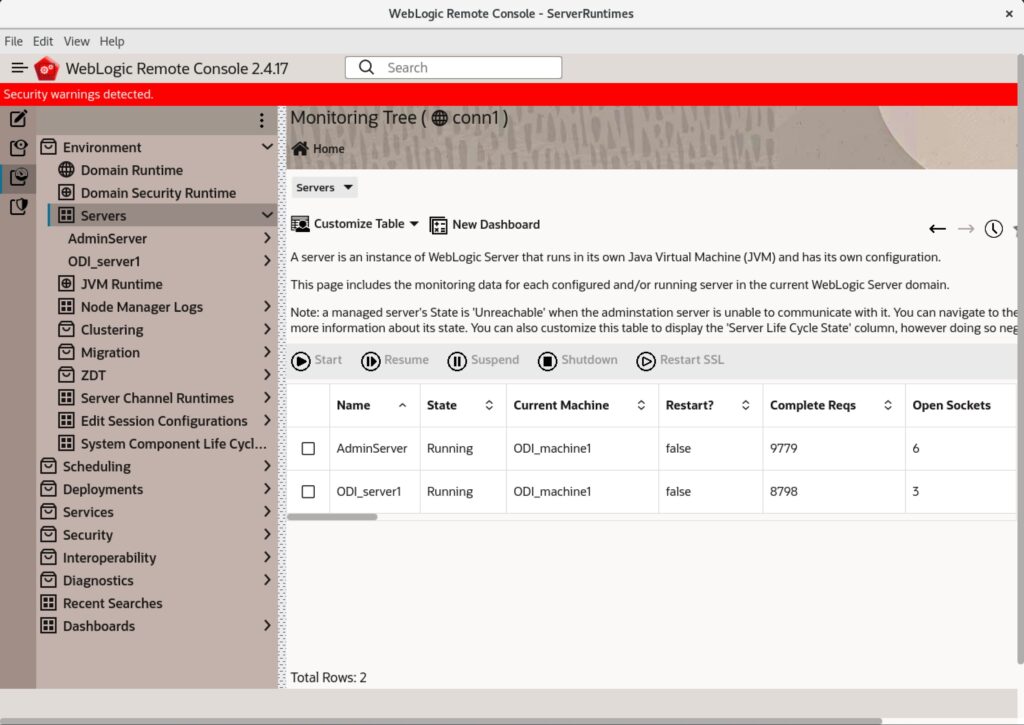The height and width of the screenshot is (725, 1024).
Task: Open the Edit menu
Action: pos(43,41)
